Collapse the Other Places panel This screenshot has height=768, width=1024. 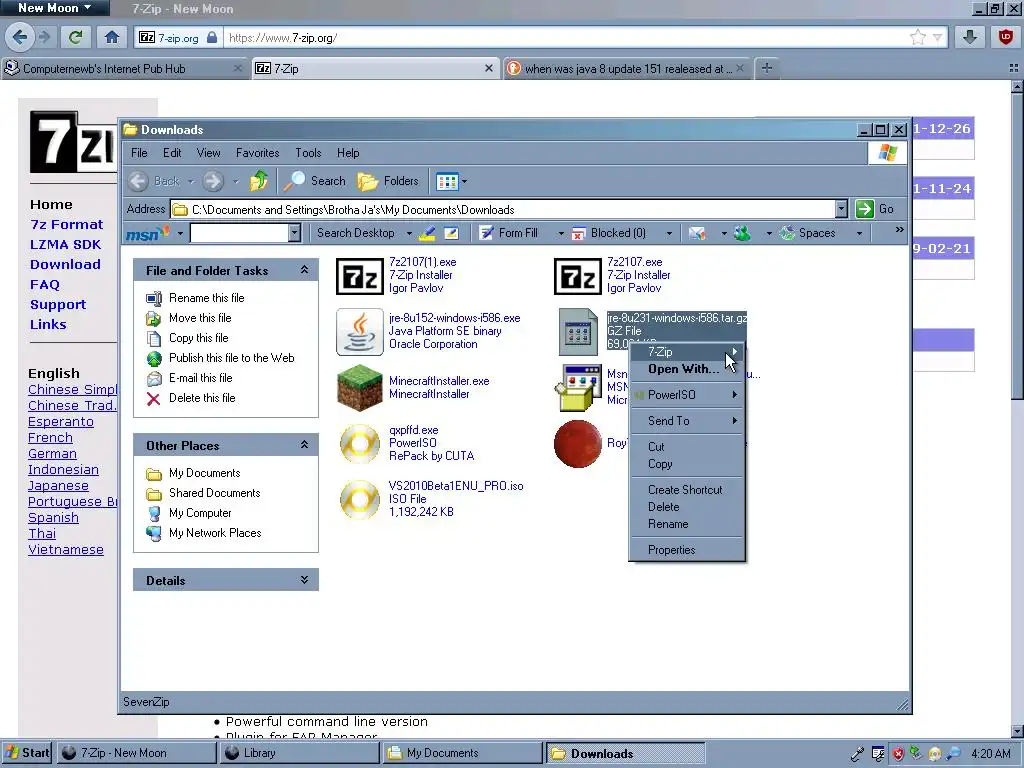[304, 445]
